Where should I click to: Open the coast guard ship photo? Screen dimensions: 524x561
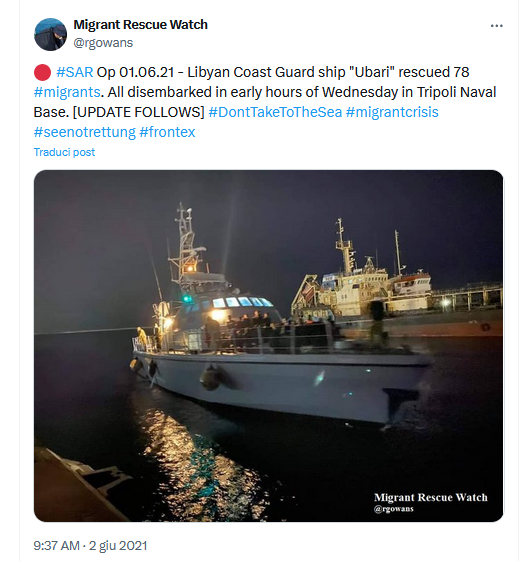tap(268, 346)
